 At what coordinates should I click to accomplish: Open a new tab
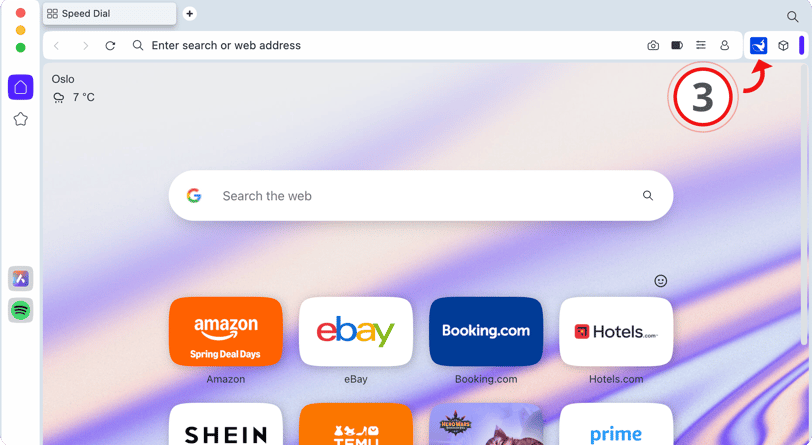(x=190, y=13)
